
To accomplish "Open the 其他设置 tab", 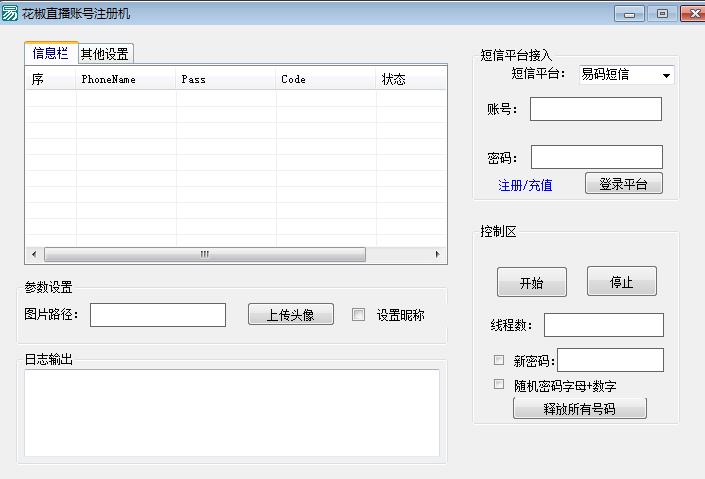I will [x=105, y=54].
